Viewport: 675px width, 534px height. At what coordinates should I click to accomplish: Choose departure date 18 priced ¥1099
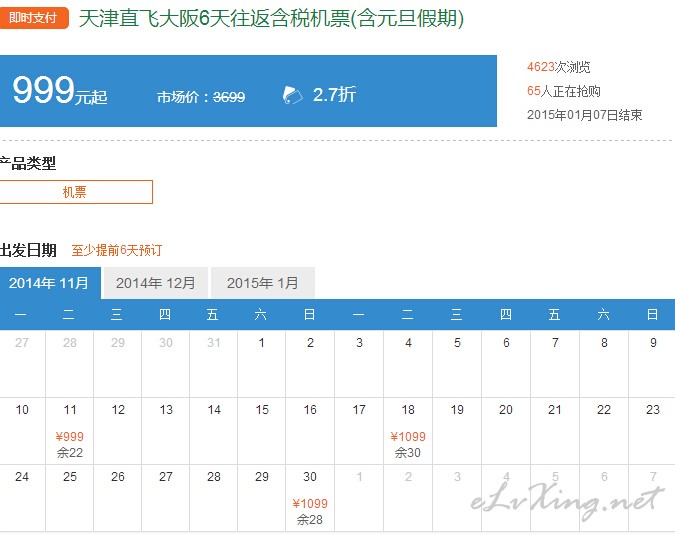tap(408, 431)
